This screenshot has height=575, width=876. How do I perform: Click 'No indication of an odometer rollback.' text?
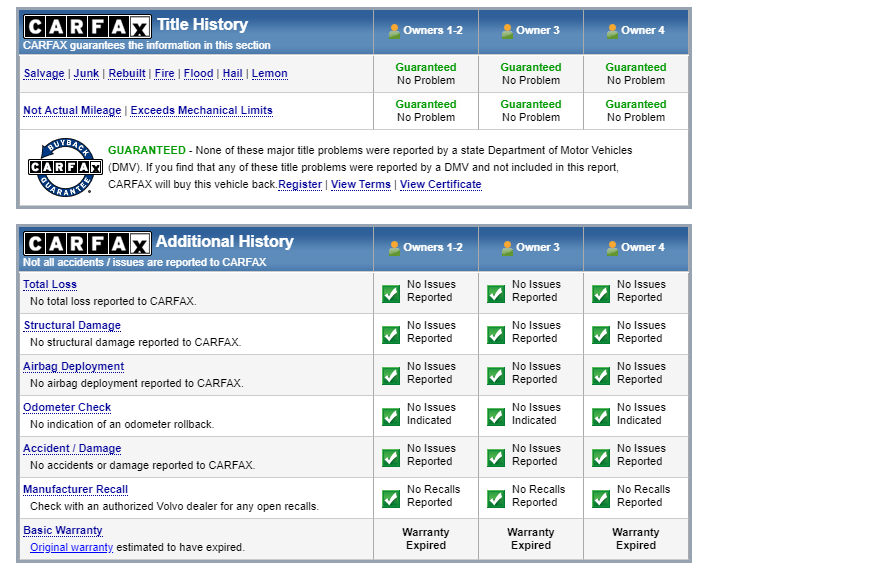click(x=122, y=424)
